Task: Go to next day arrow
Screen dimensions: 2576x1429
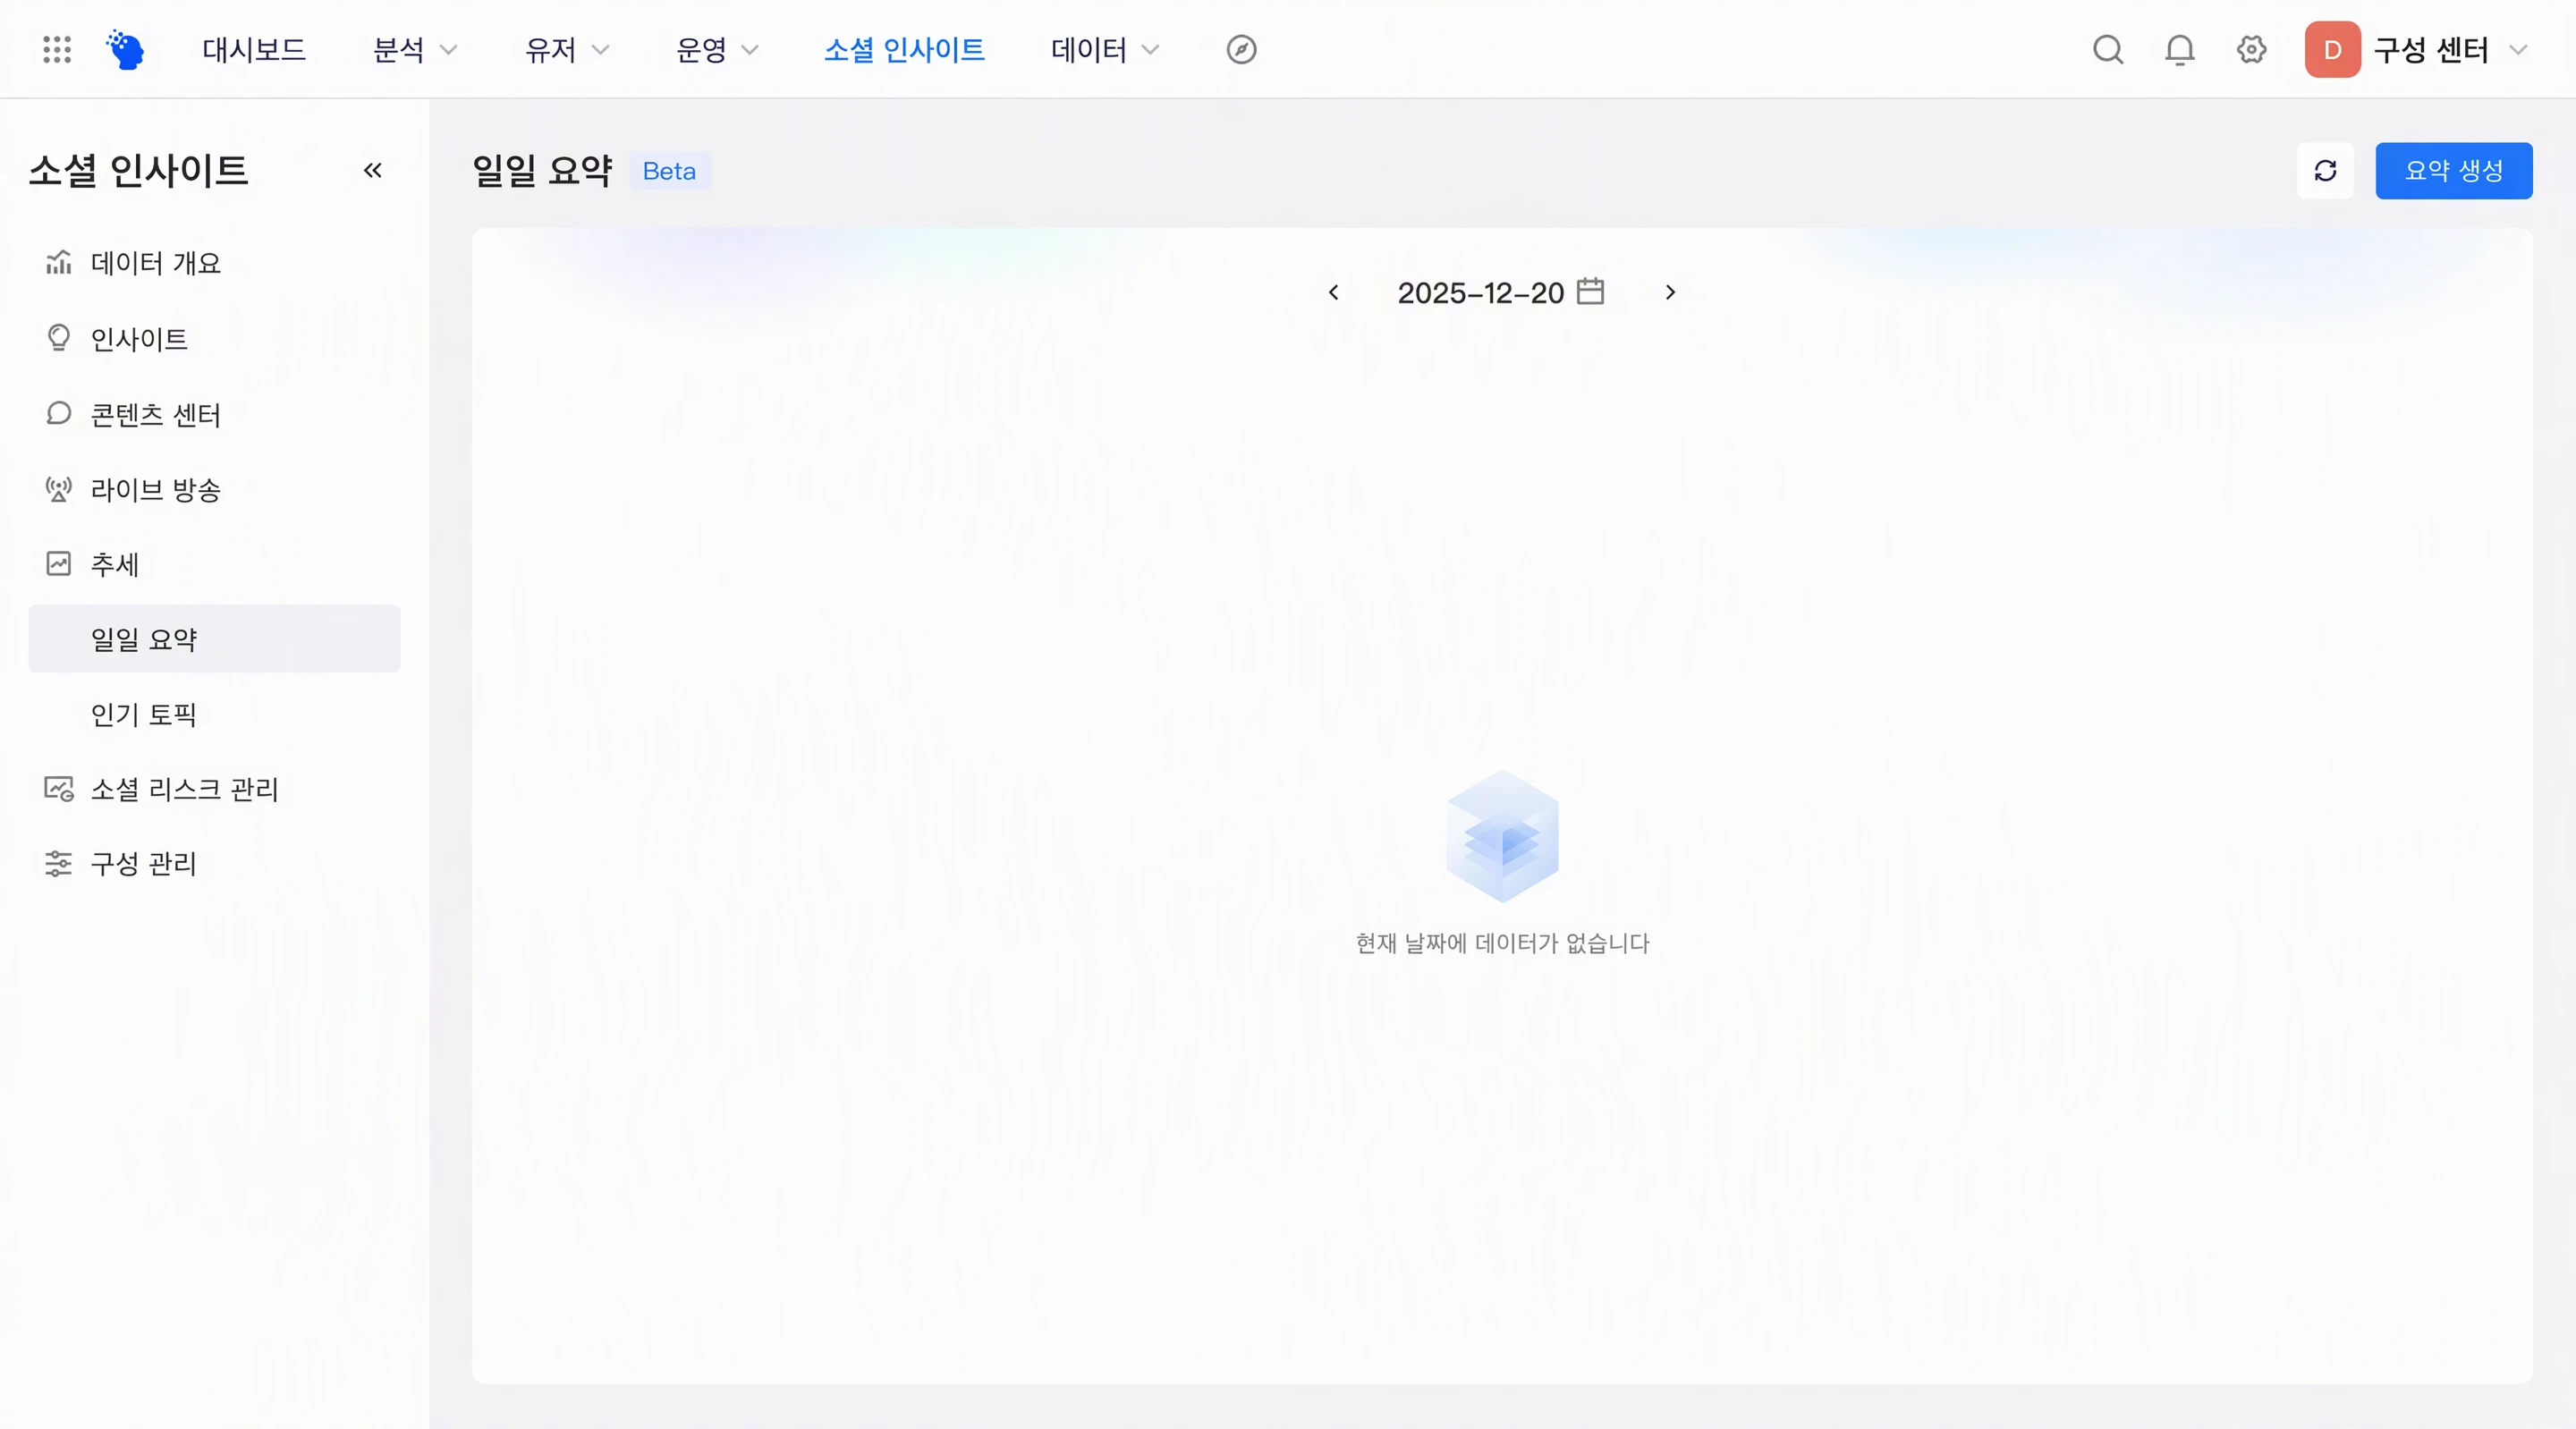Action: click(1670, 292)
